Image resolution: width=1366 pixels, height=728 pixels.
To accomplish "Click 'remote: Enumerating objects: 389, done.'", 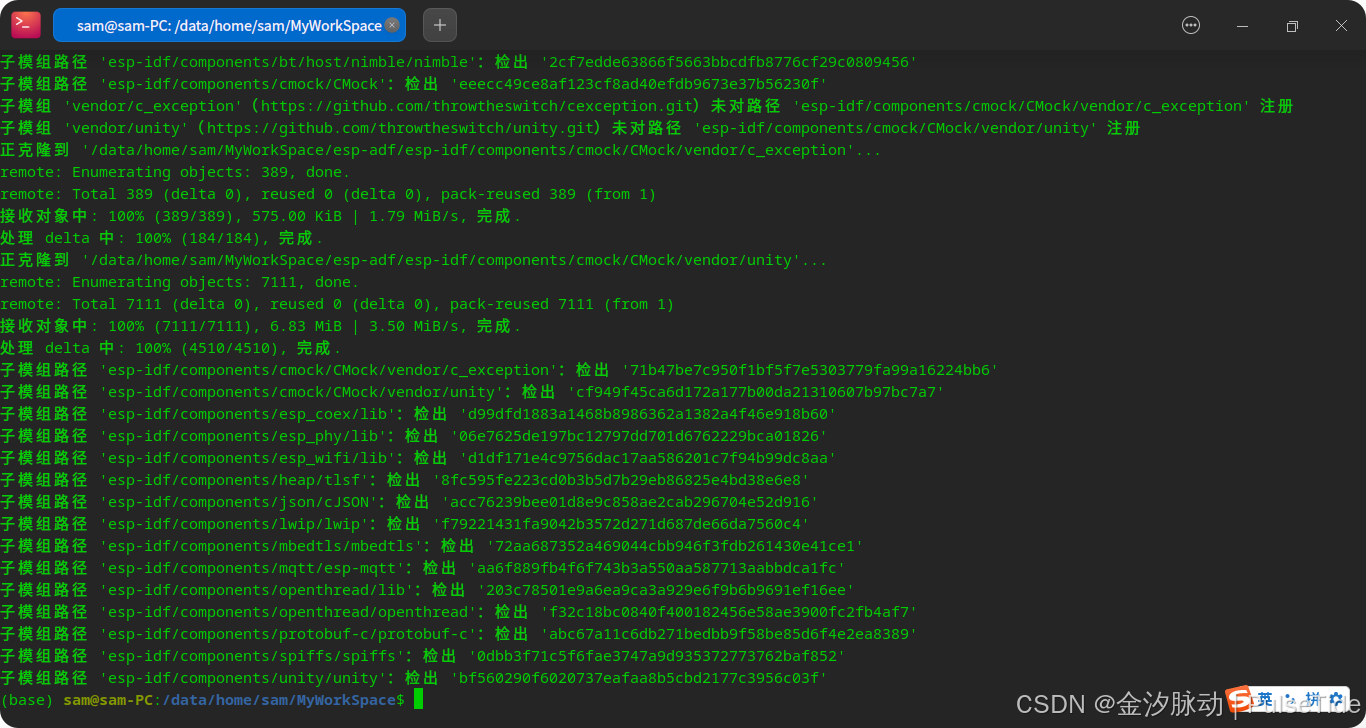I will [x=175, y=172].
